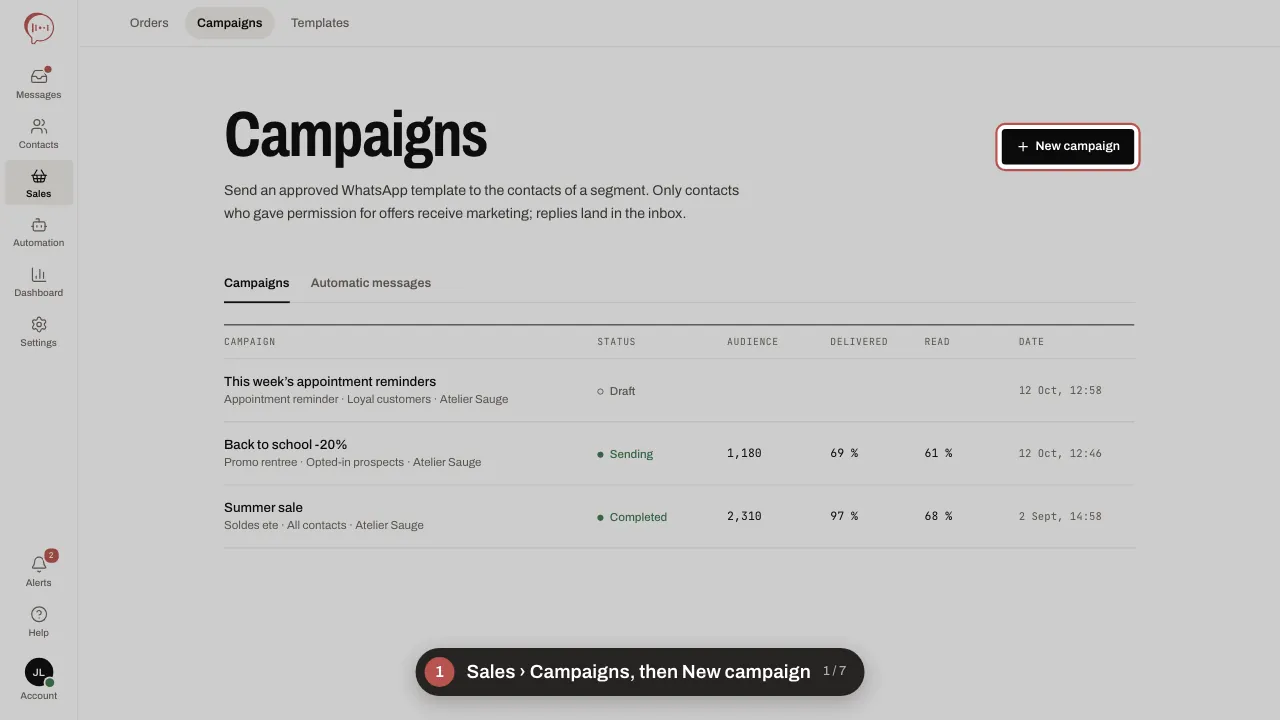1280x720 pixels.
Task: Open the Dashboard chart icon
Action: (x=39, y=275)
